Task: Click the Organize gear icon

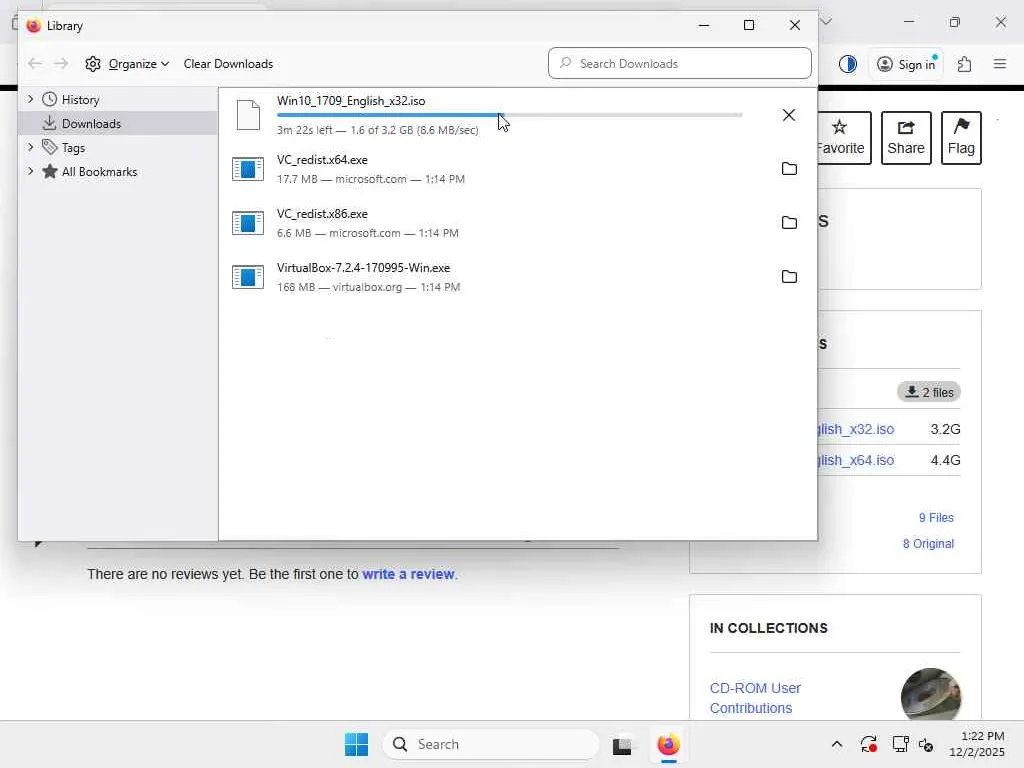Action: (93, 63)
